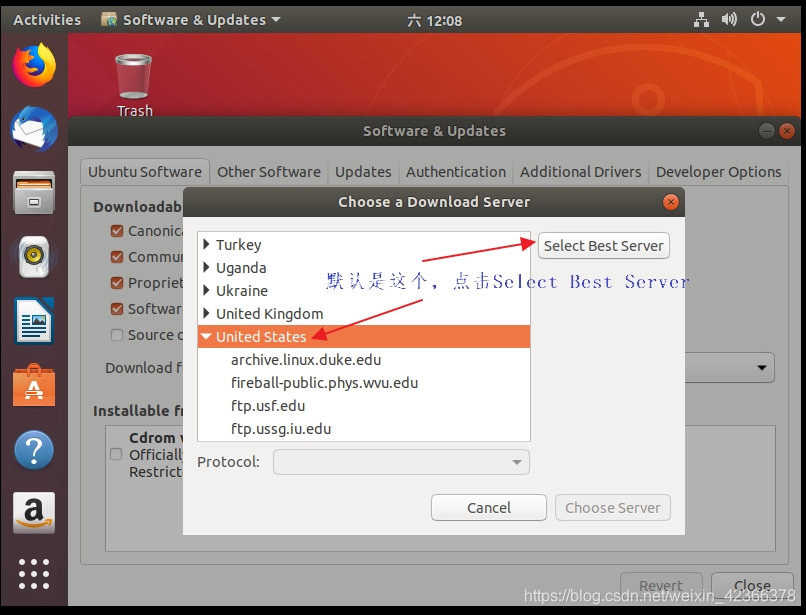The height and width of the screenshot is (615, 806).
Task: Open the Files manager dock icon
Action: coord(34,193)
